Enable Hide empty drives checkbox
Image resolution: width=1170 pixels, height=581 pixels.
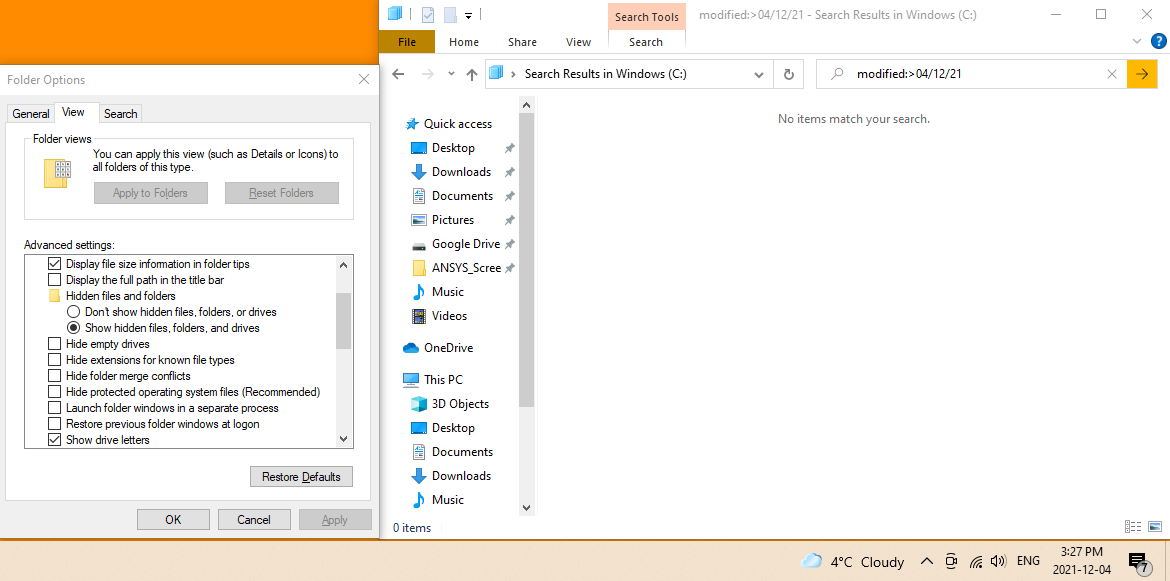(55, 344)
